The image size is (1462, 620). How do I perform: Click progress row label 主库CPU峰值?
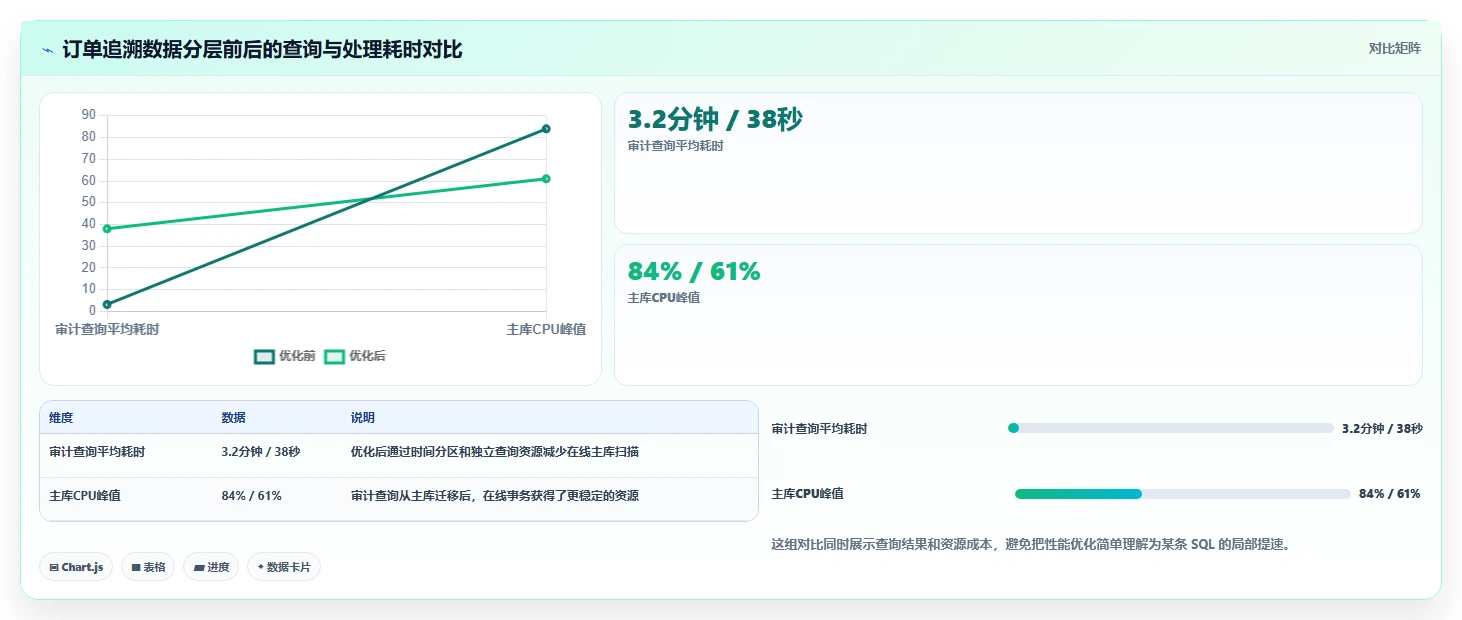click(x=807, y=494)
